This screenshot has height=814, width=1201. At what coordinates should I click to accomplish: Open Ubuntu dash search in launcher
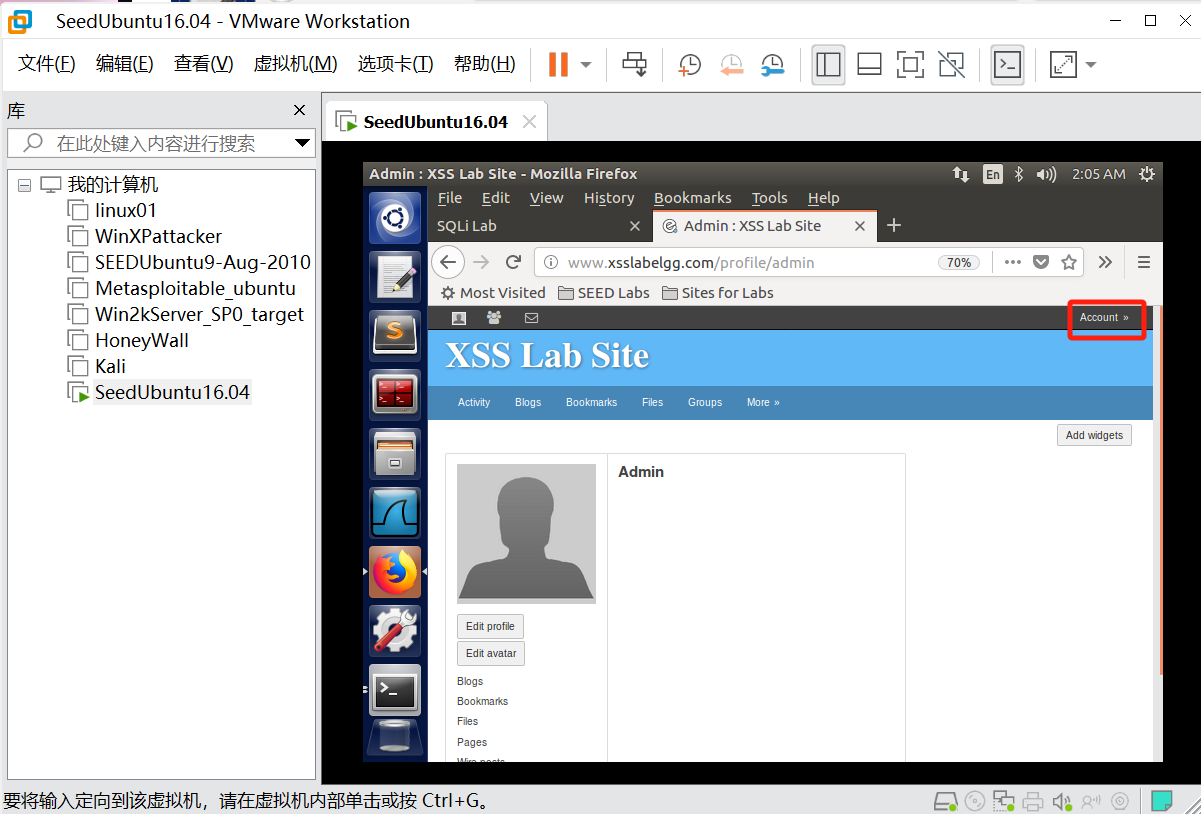point(395,218)
